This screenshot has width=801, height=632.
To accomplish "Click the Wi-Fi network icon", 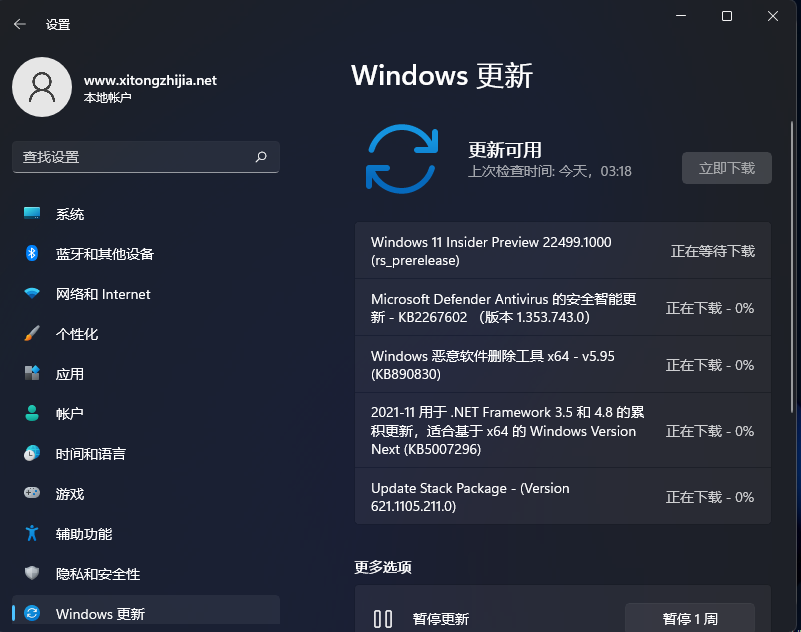I will point(32,293).
